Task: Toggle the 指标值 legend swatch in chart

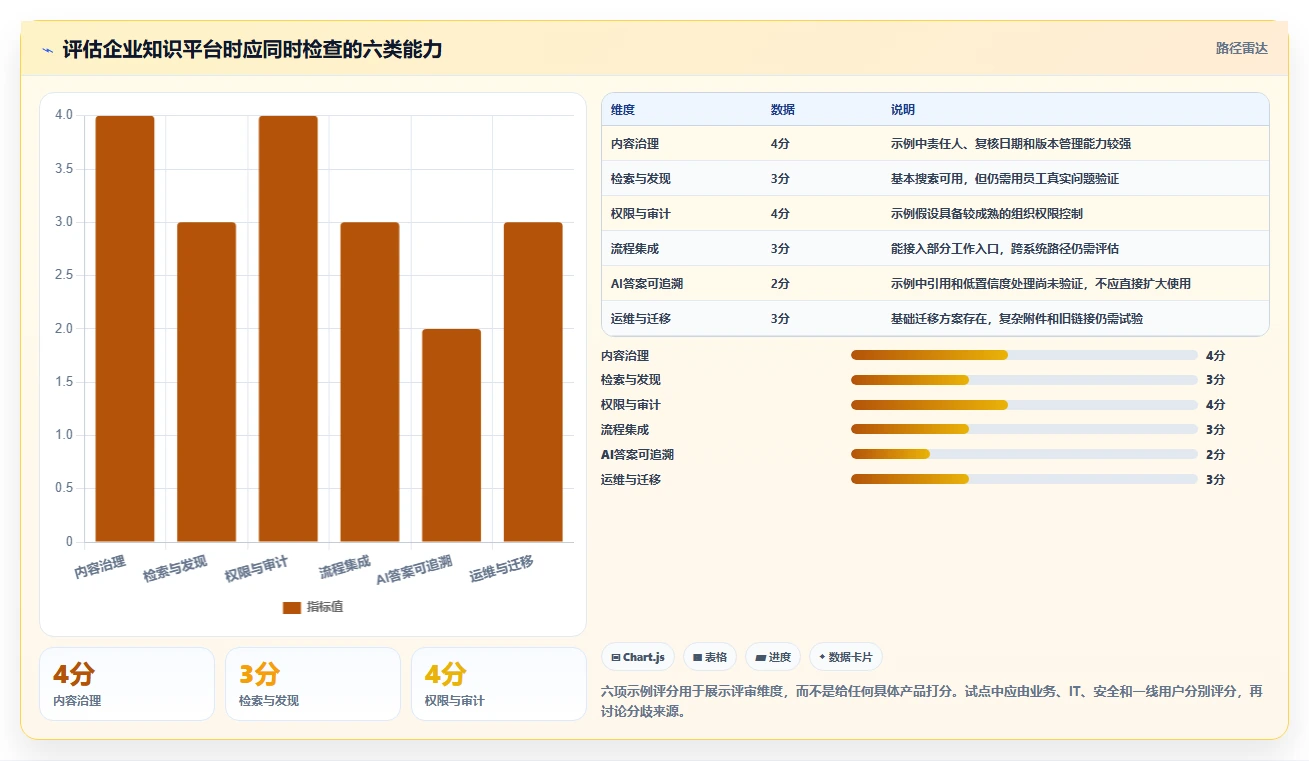Action: point(292,607)
